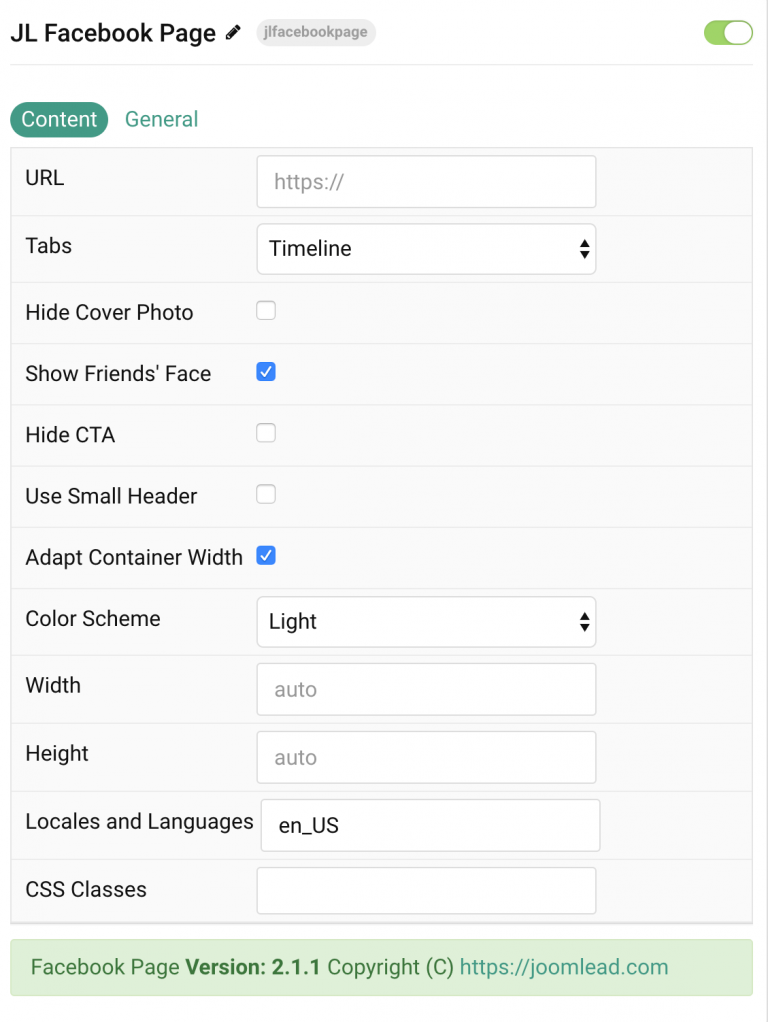Screen dimensions: 768x1022
Task: Click the Height input field
Action: [426, 757]
